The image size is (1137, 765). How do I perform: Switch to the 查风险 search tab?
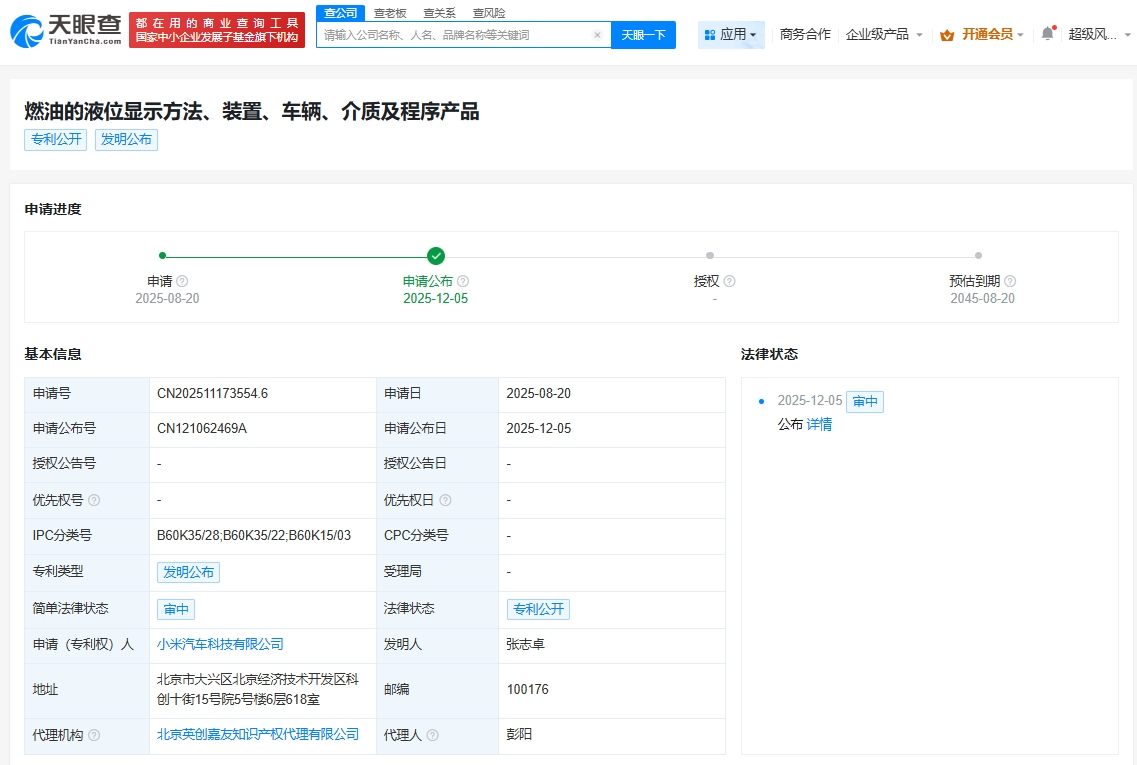coord(489,13)
